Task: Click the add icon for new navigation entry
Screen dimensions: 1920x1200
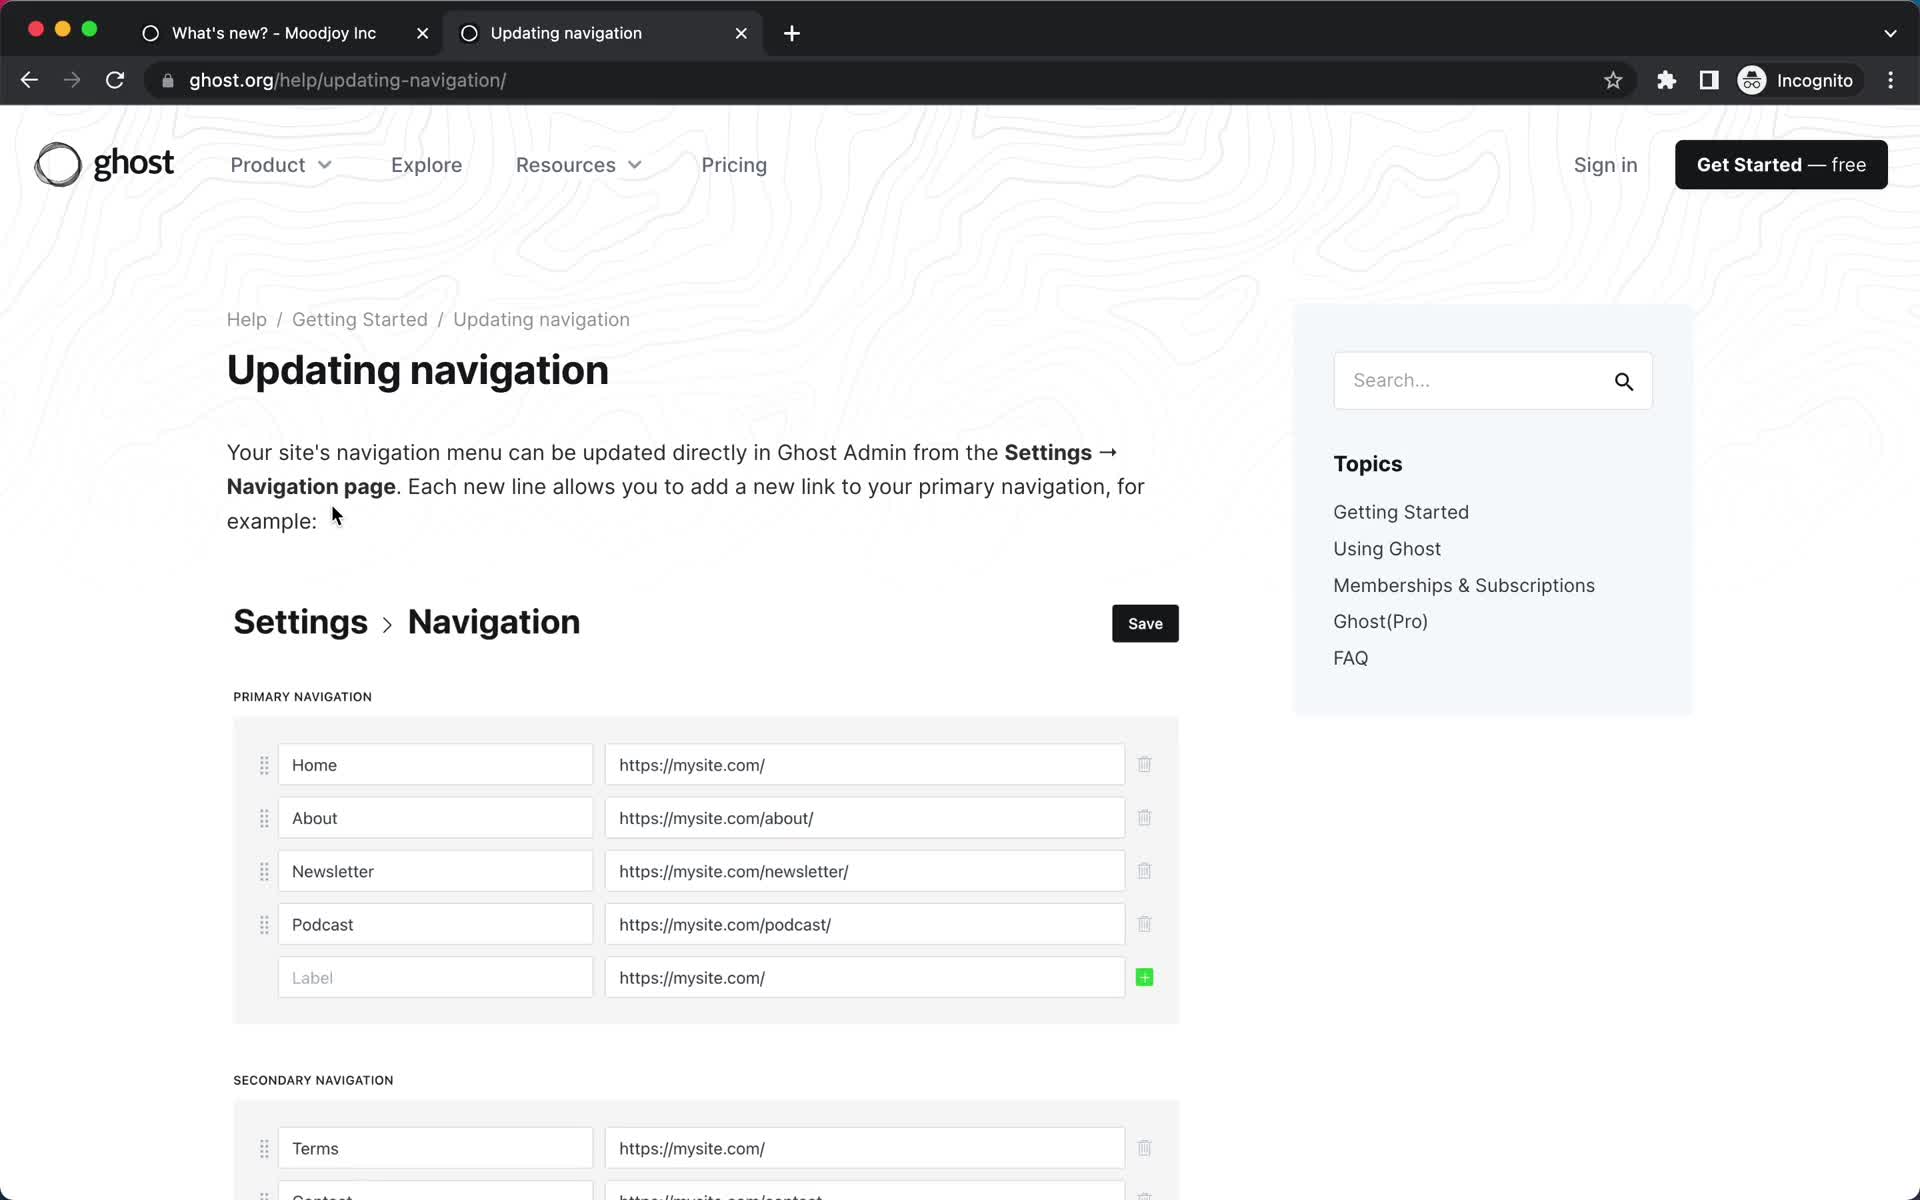Action: [1145, 977]
